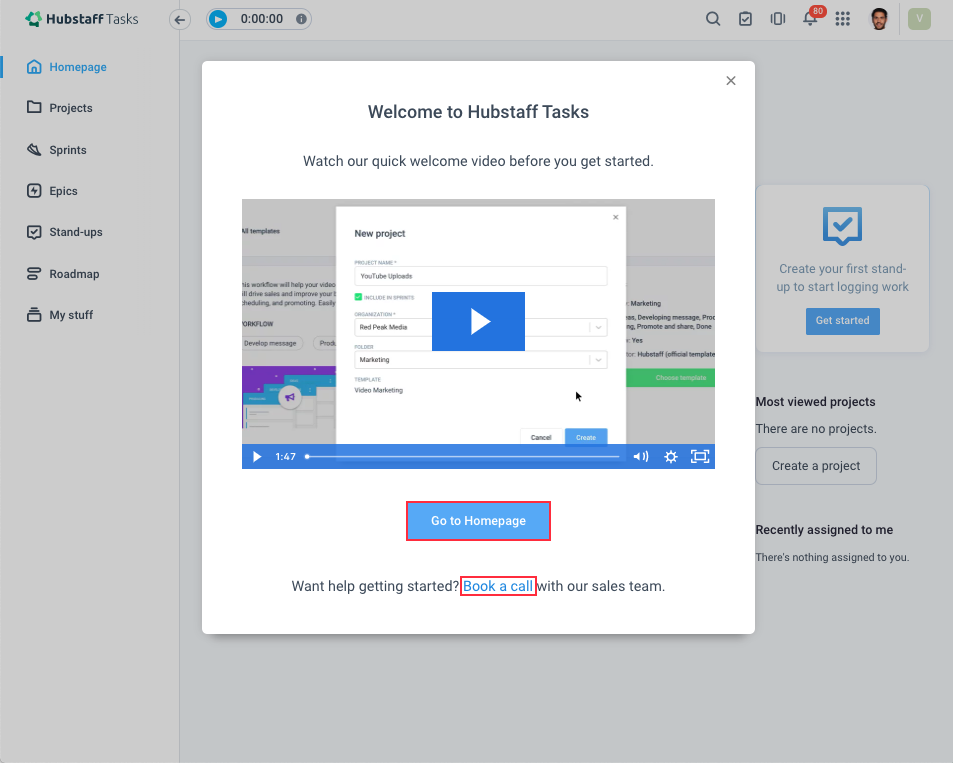
Task: Click the timer display 0:00:00
Action: (262, 19)
